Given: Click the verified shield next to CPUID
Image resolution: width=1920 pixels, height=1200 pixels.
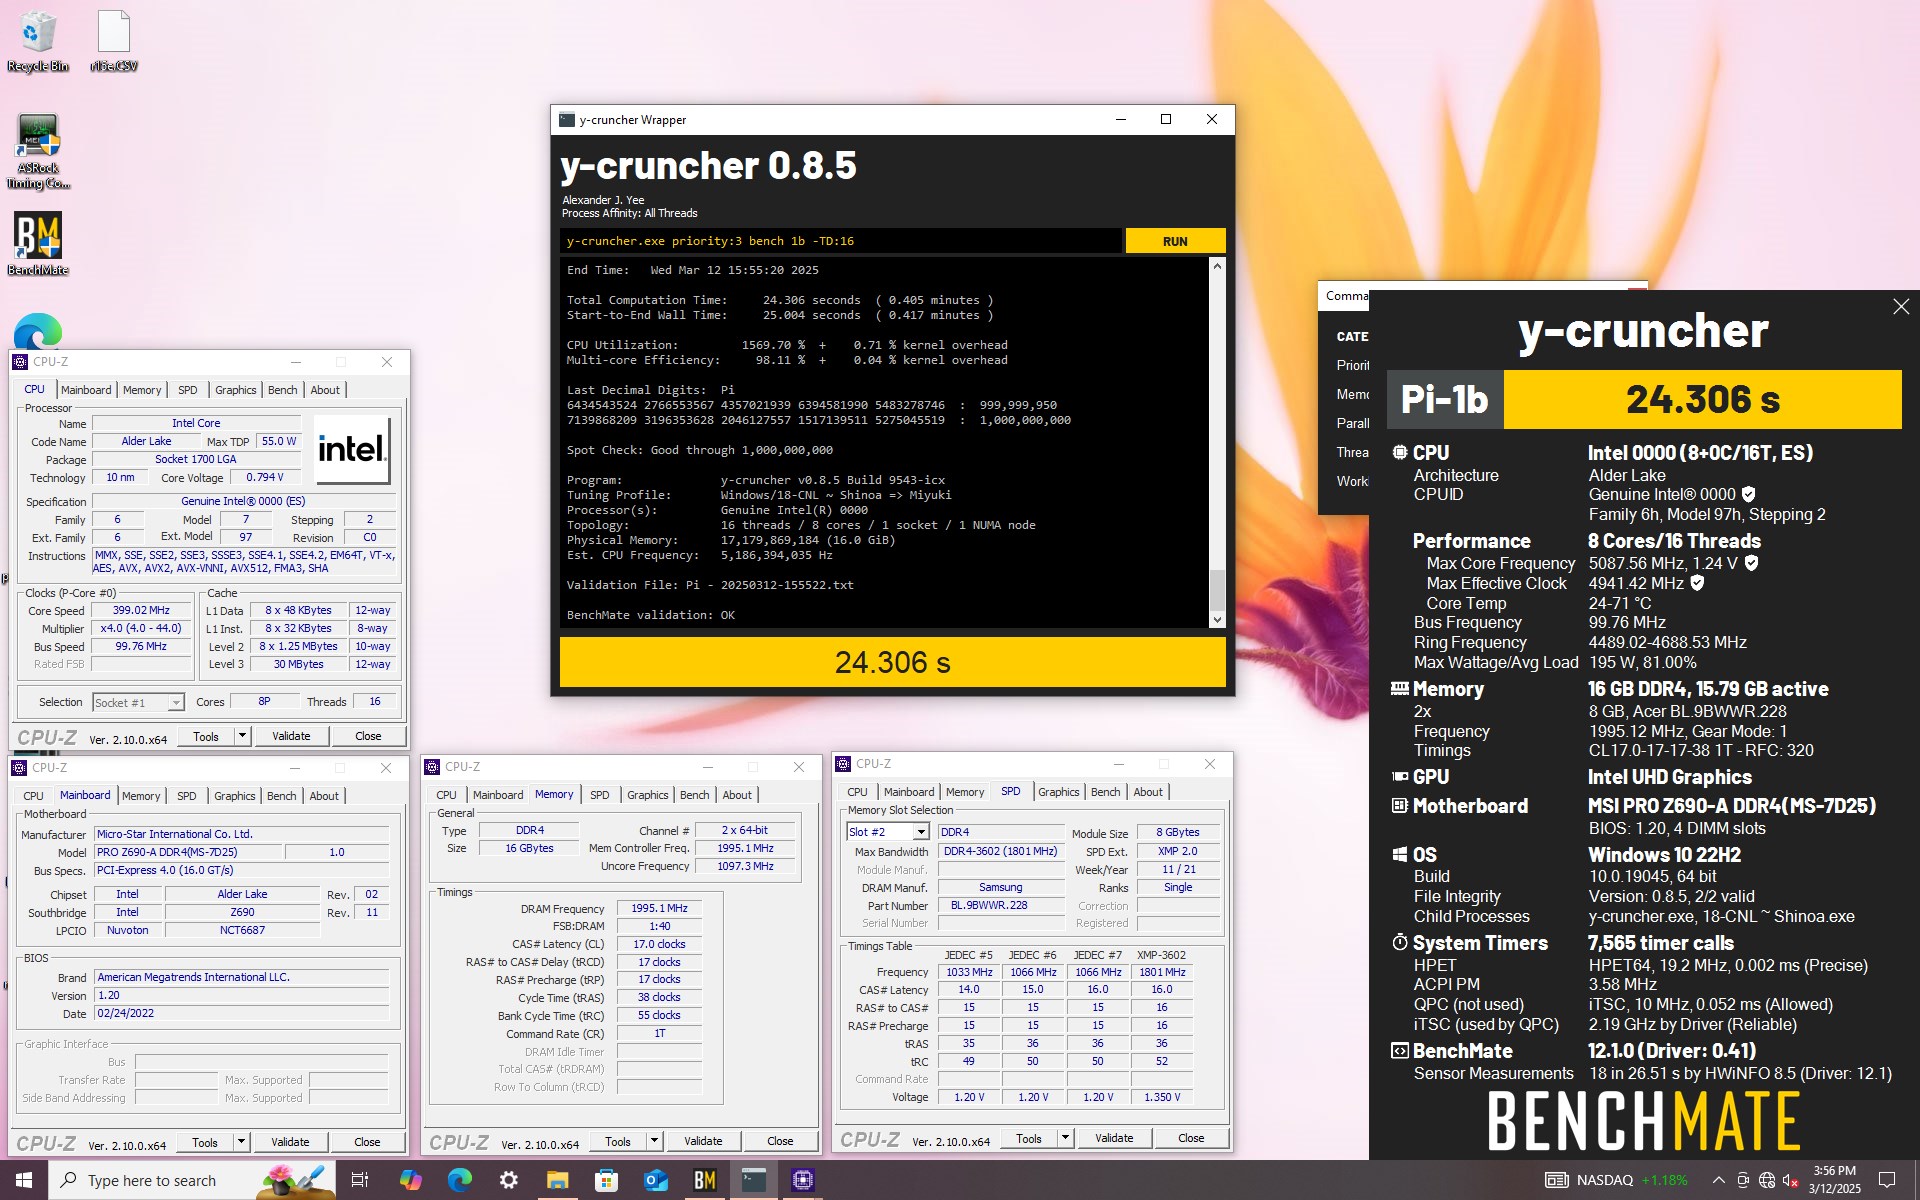Looking at the screenshot, I should click(x=1748, y=494).
